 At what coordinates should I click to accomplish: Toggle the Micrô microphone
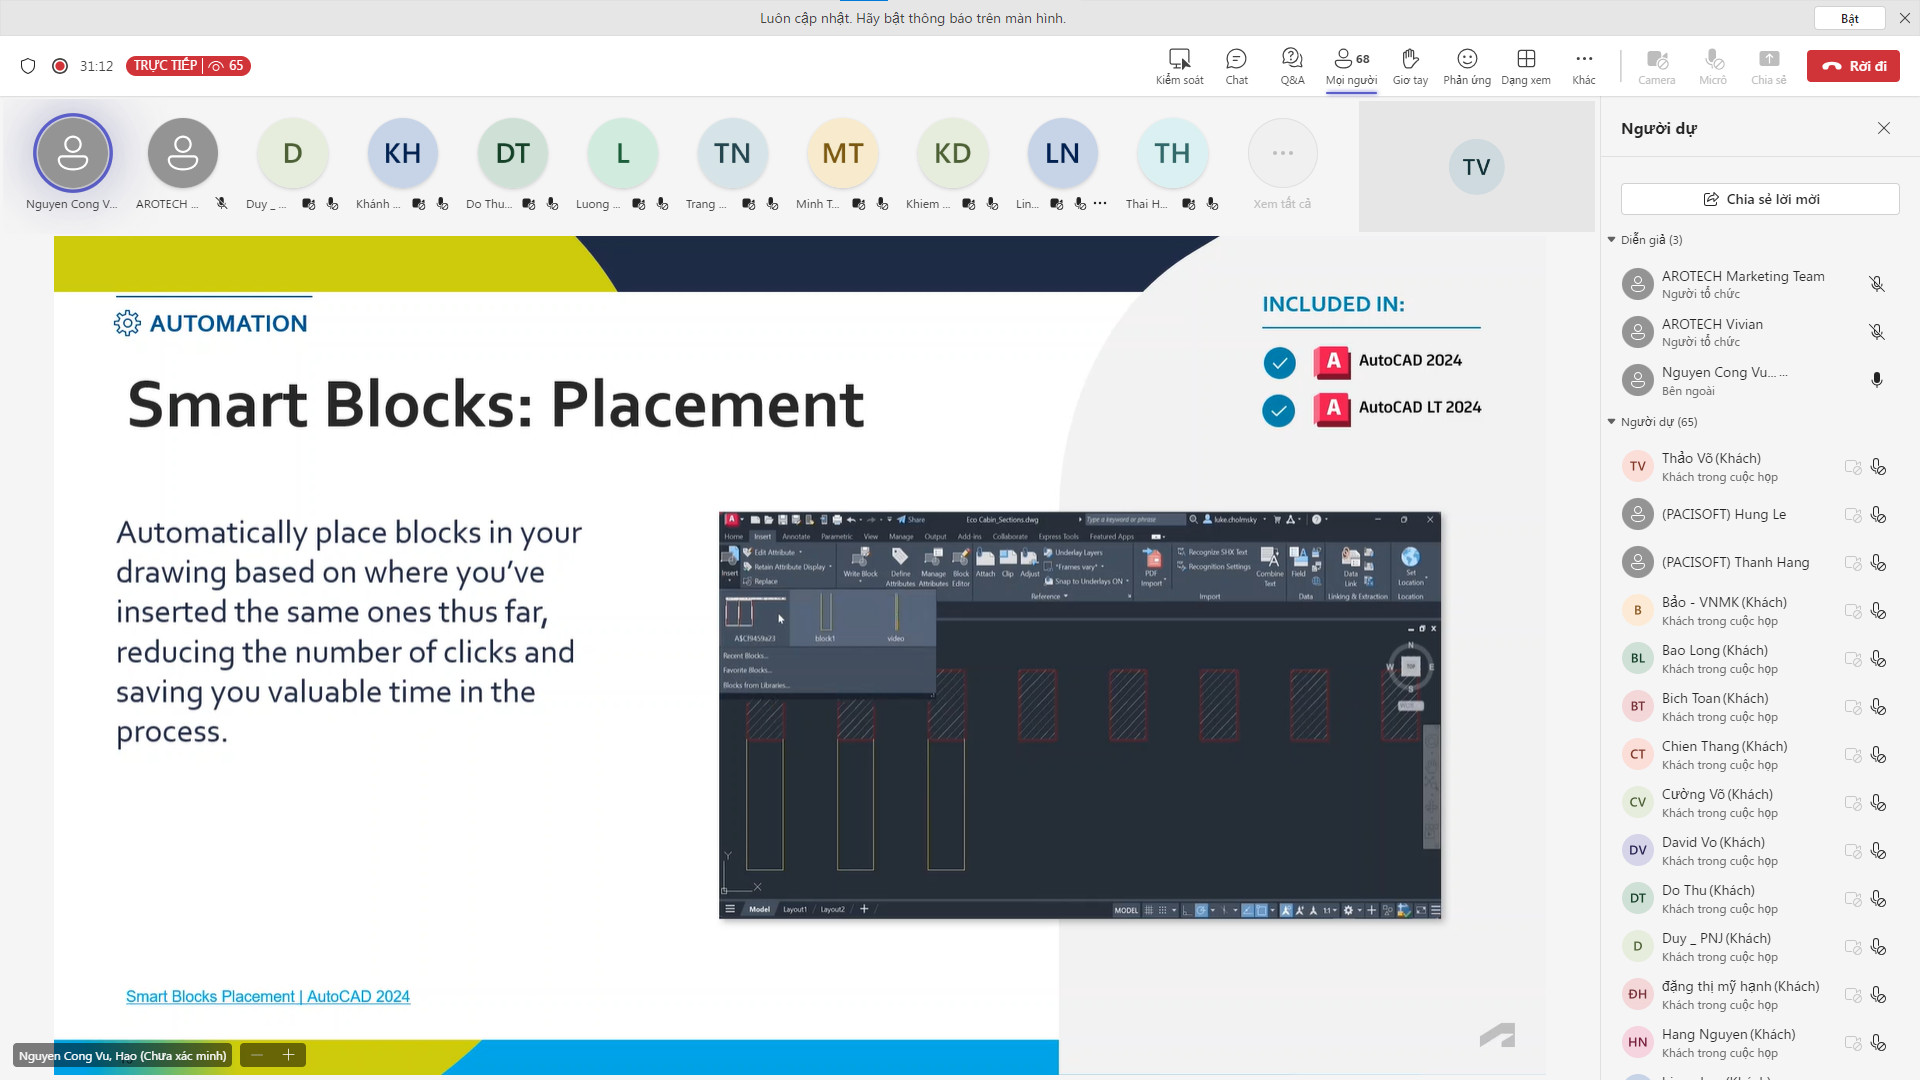[1713, 66]
